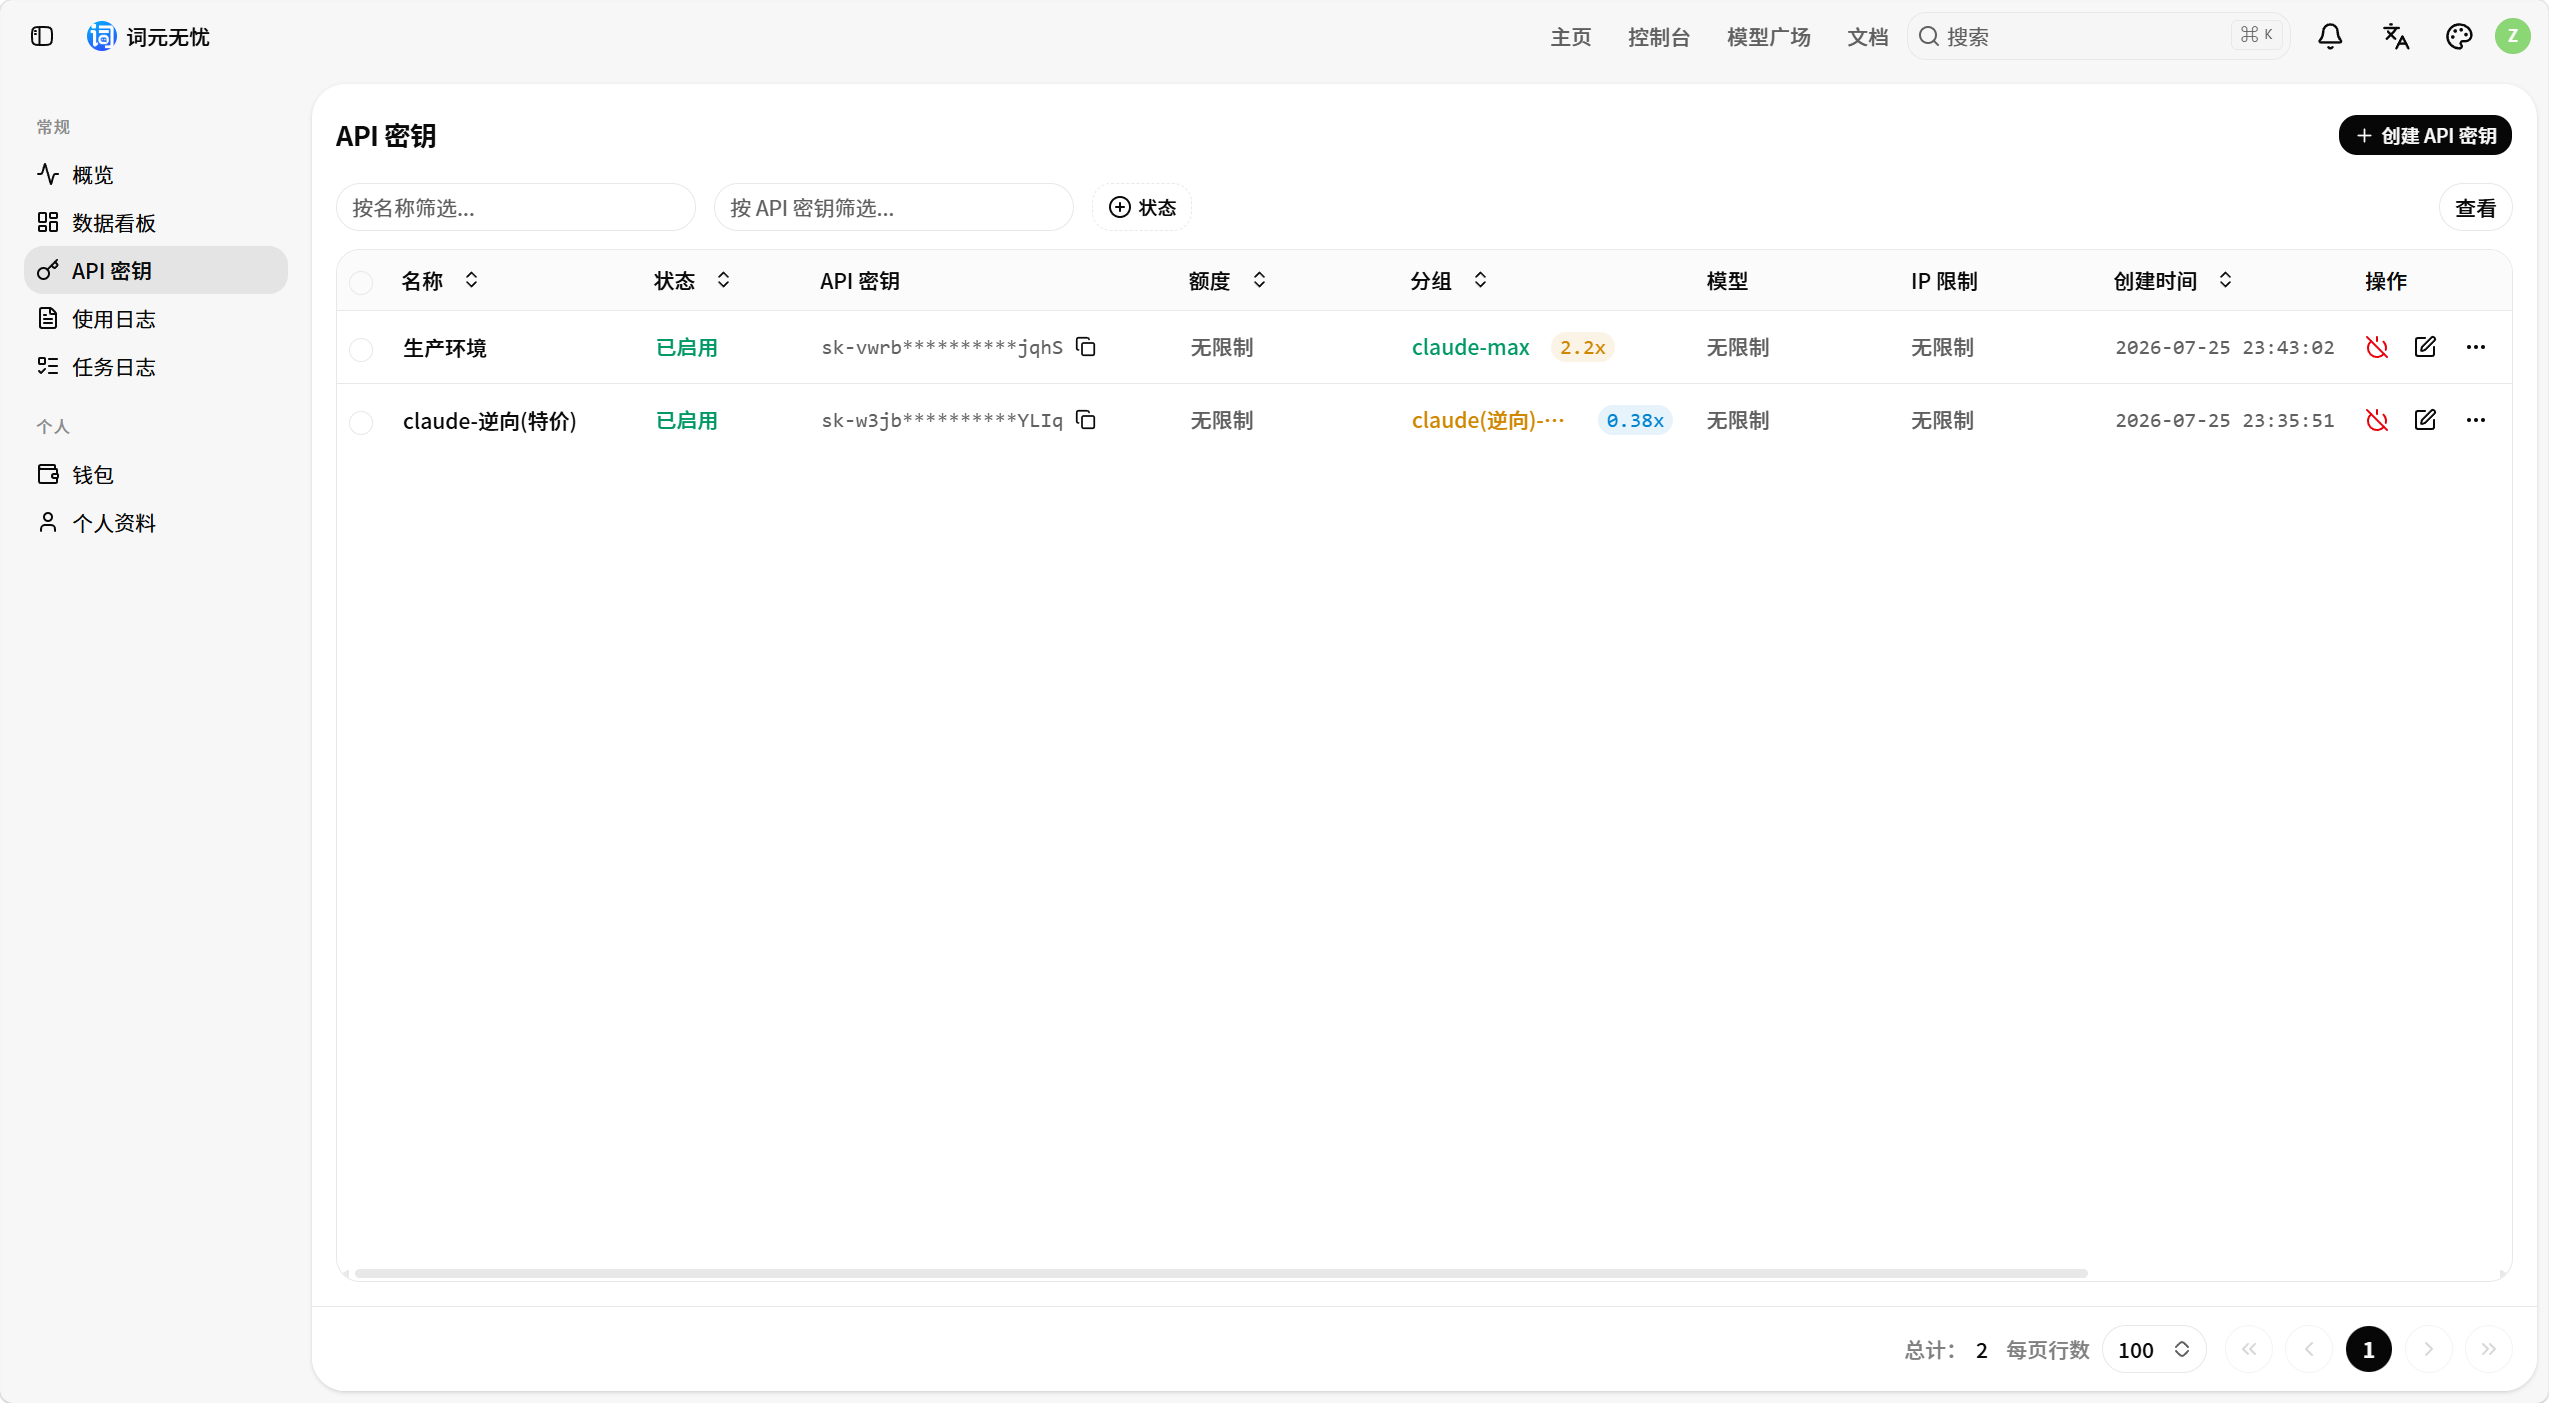The image size is (2549, 1403).
Task: Open 任务日志 in the sidebar
Action: pyautogui.click(x=156, y=366)
